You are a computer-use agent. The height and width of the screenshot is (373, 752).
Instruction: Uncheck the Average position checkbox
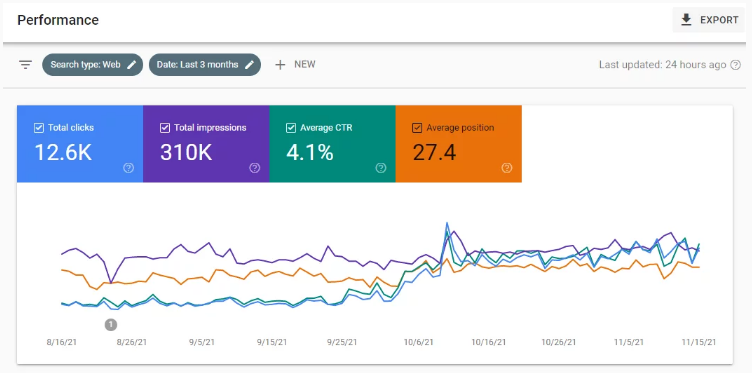417,128
